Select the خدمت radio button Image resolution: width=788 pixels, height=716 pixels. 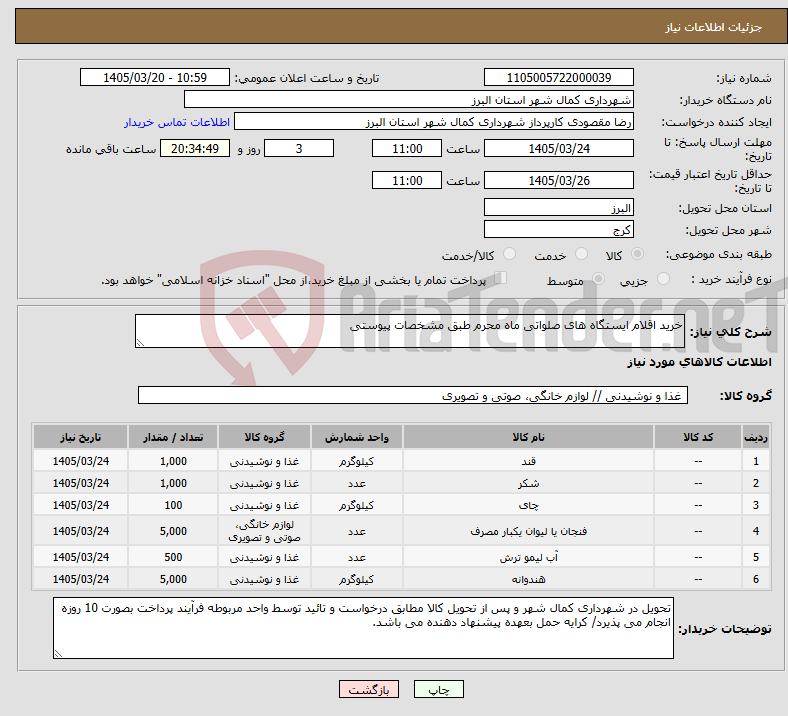click(x=581, y=254)
